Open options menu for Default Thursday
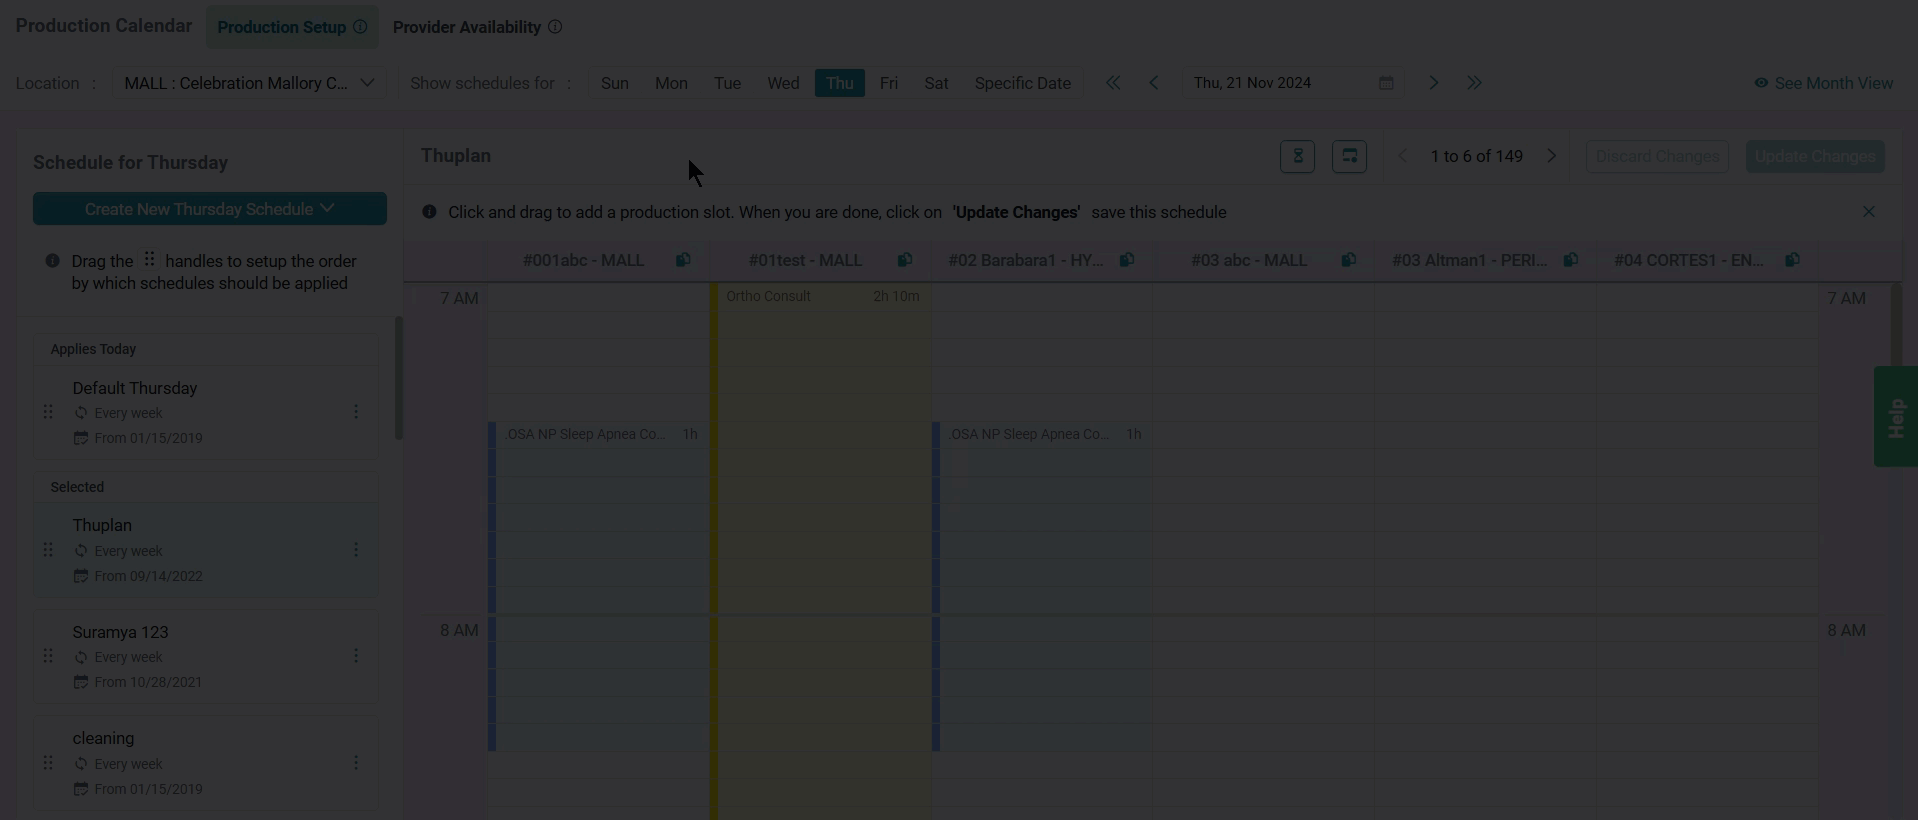The height and width of the screenshot is (820, 1918). 356,412
